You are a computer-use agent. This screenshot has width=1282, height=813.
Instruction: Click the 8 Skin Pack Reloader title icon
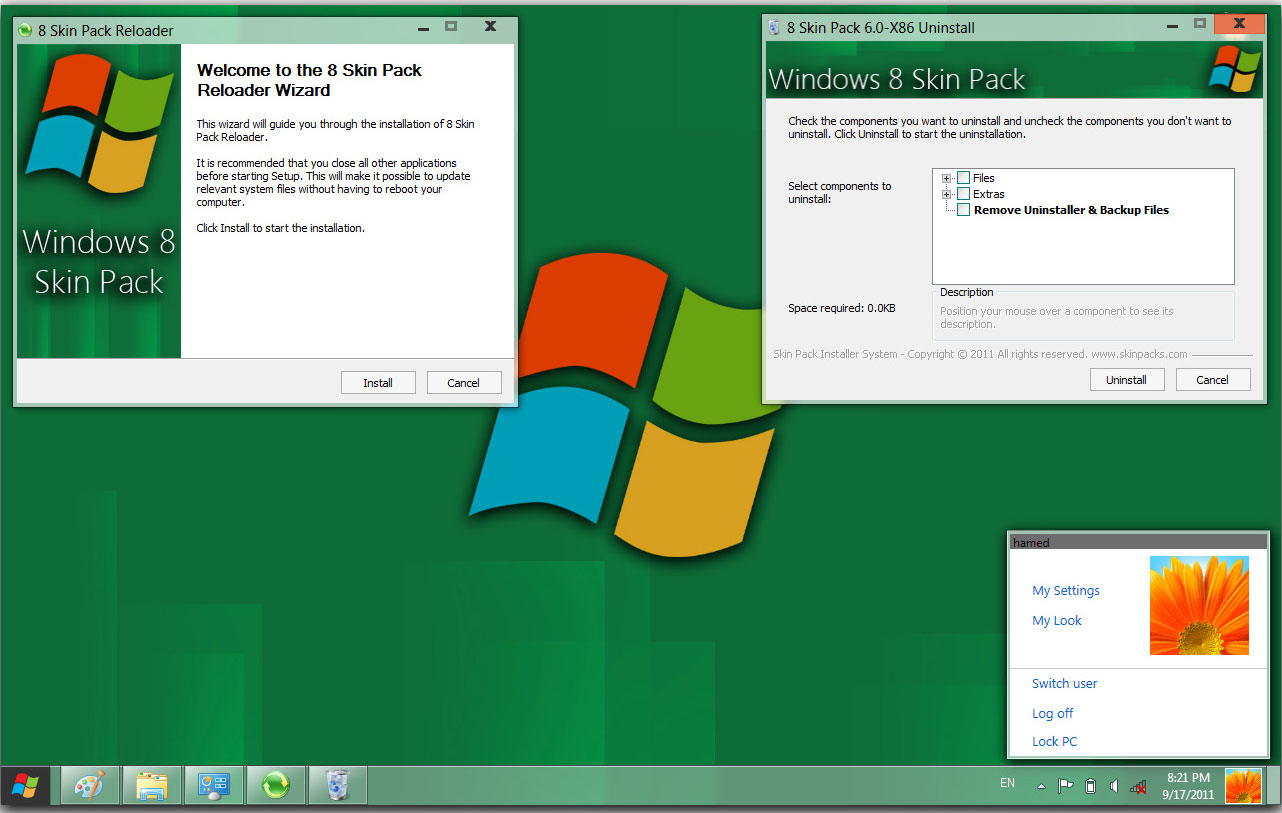pyautogui.click(x=25, y=30)
